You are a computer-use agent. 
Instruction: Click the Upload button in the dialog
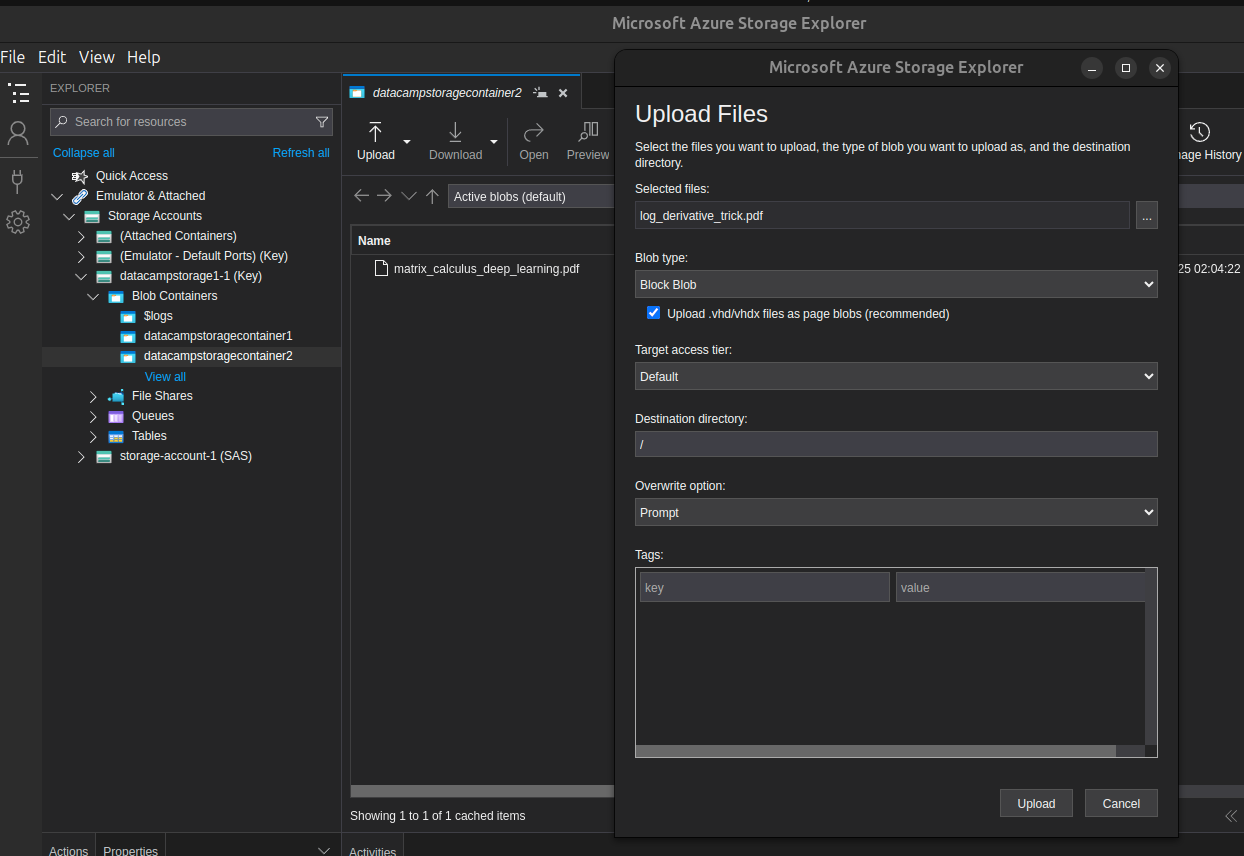pyautogui.click(x=1036, y=803)
